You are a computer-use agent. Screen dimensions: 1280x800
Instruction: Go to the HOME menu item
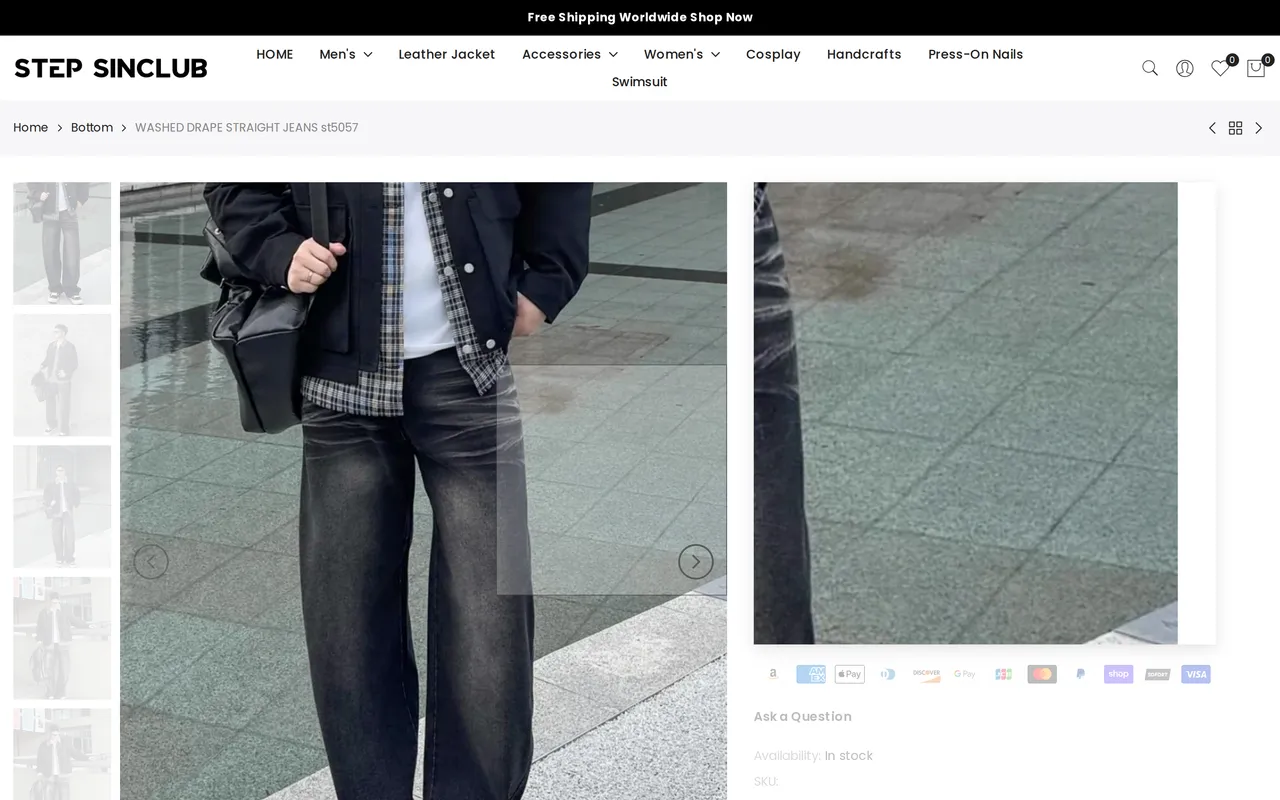pos(275,54)
